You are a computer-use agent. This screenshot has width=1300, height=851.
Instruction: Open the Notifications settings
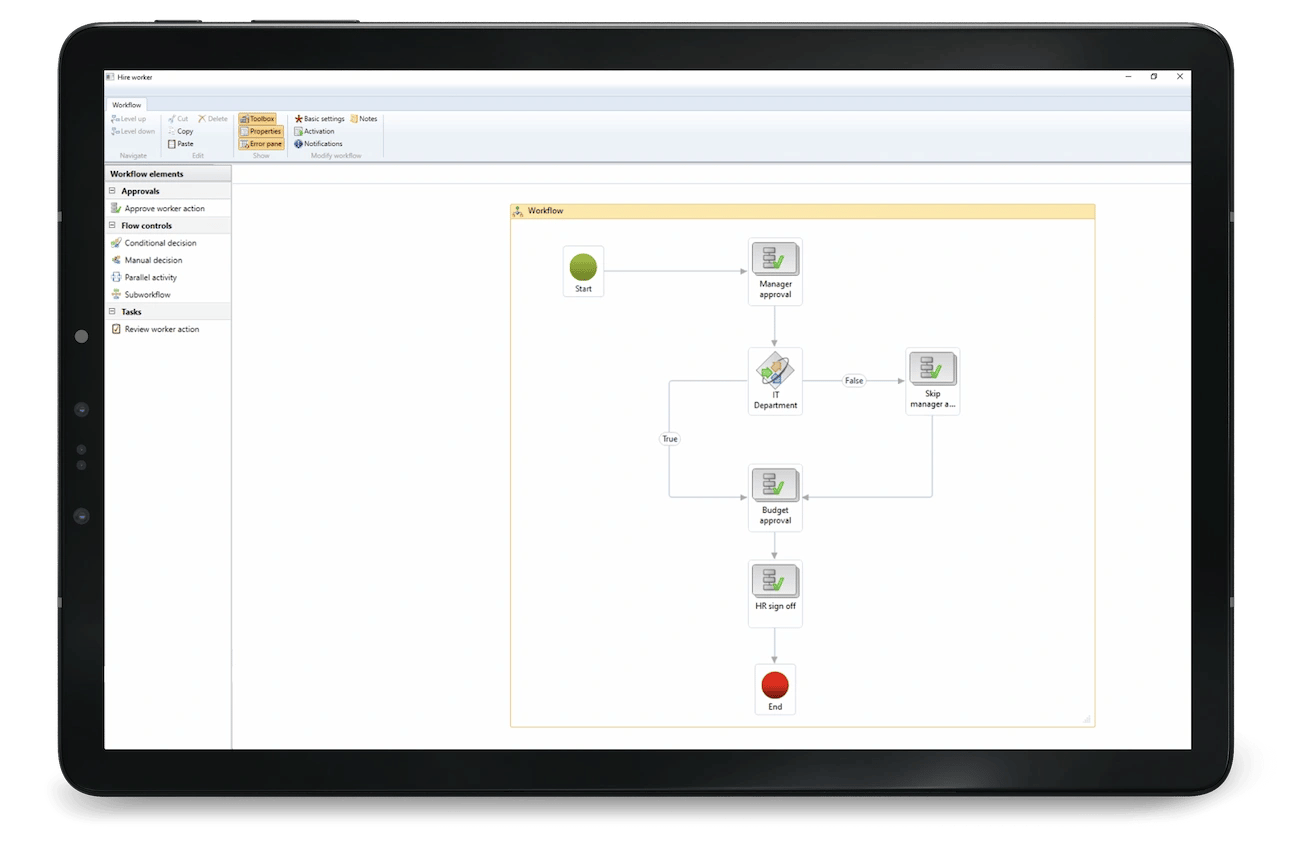318,144
